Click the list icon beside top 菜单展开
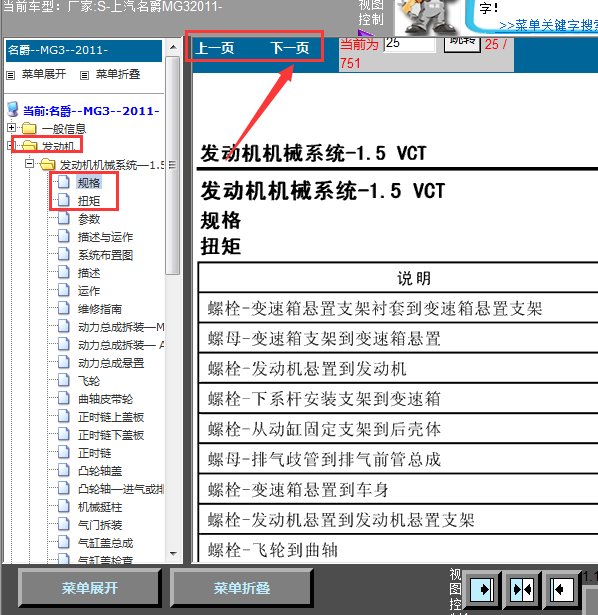598x615 pixels. [x=11, y=75]
